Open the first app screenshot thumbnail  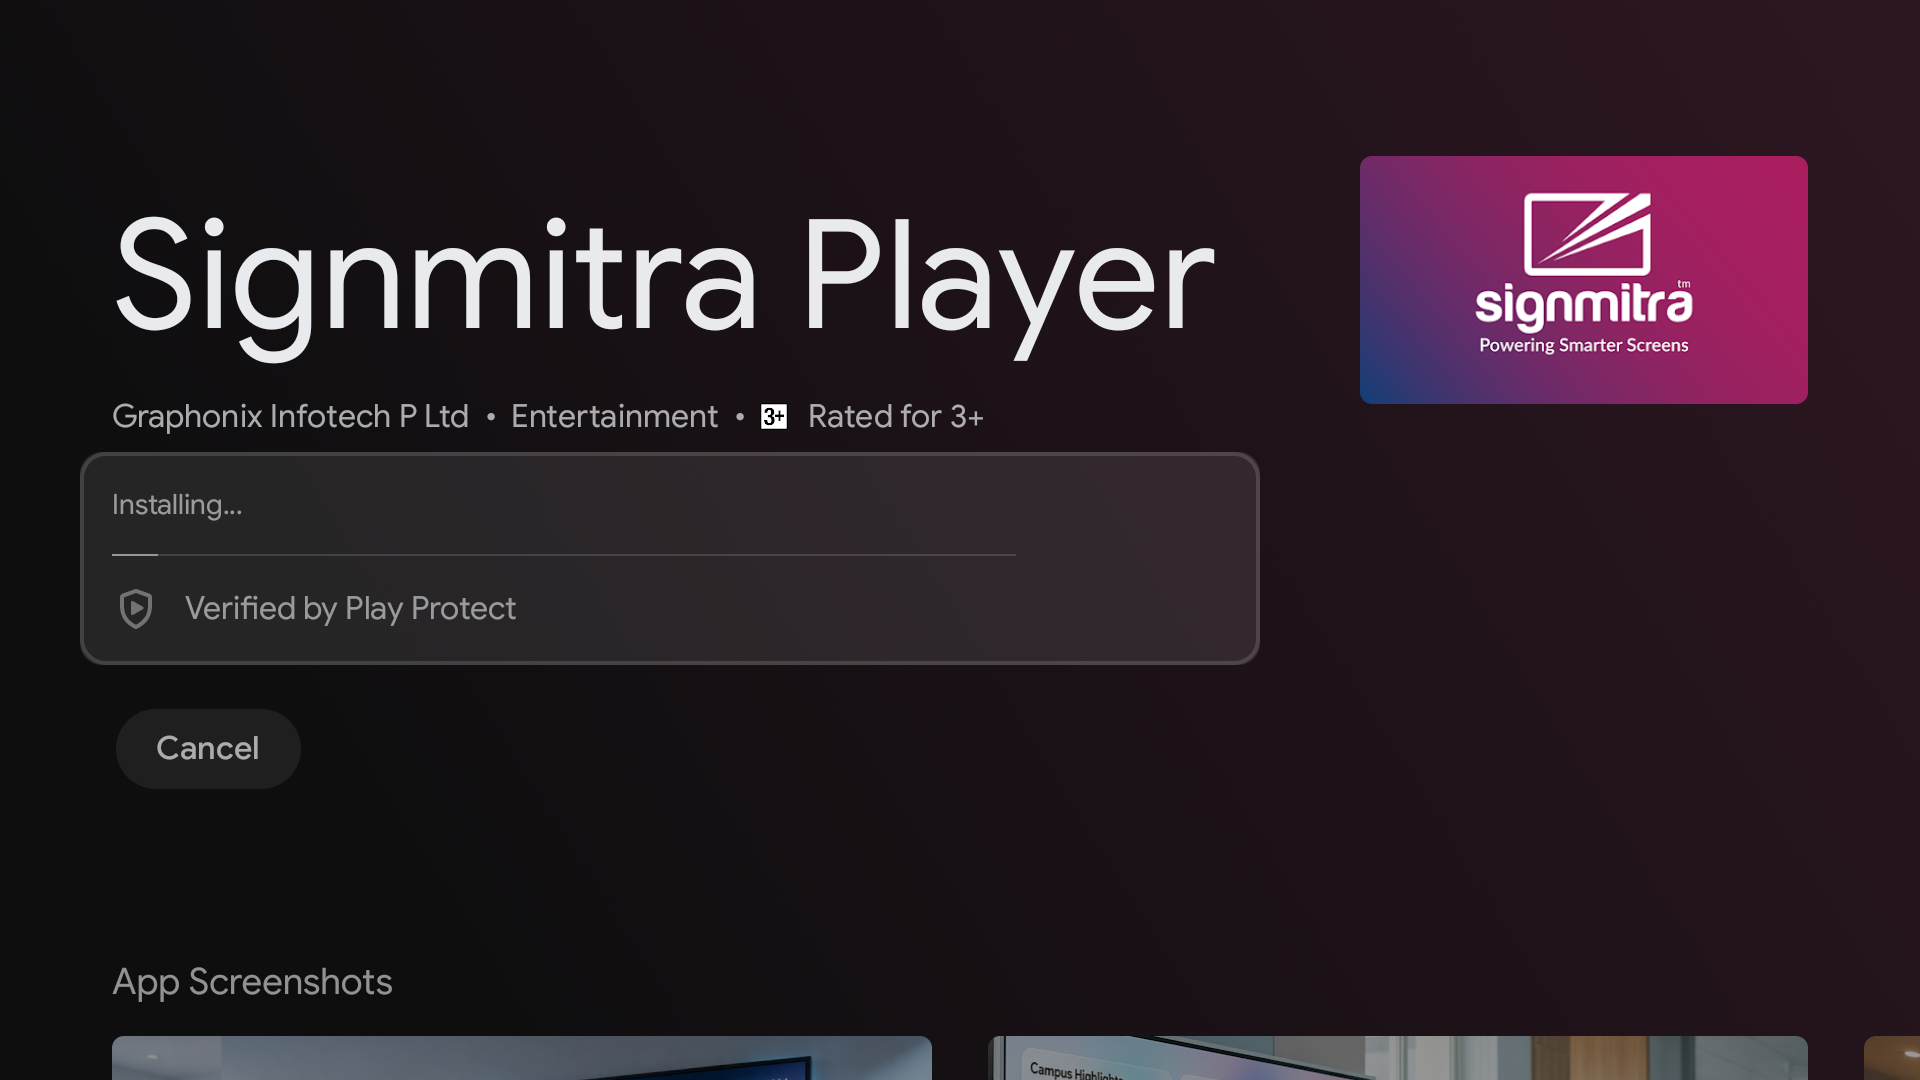point(522,1058)
